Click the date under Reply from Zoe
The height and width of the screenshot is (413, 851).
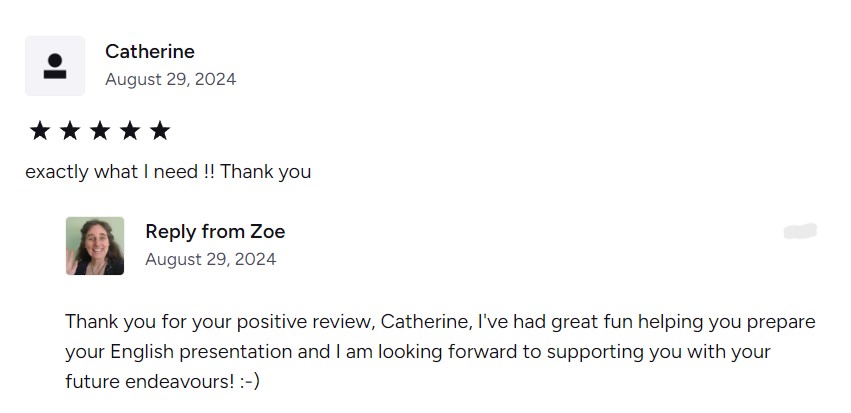click(210, 259)
